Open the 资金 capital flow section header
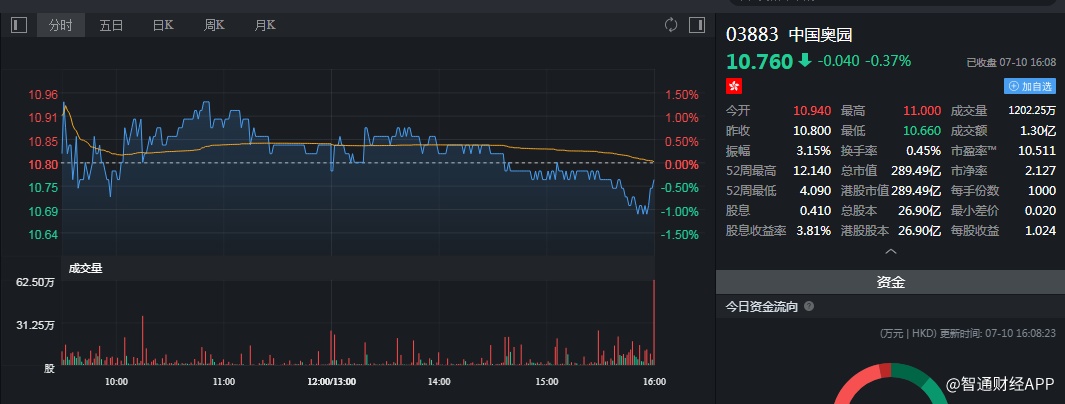 pyautogui.click(x=890, y=283)
